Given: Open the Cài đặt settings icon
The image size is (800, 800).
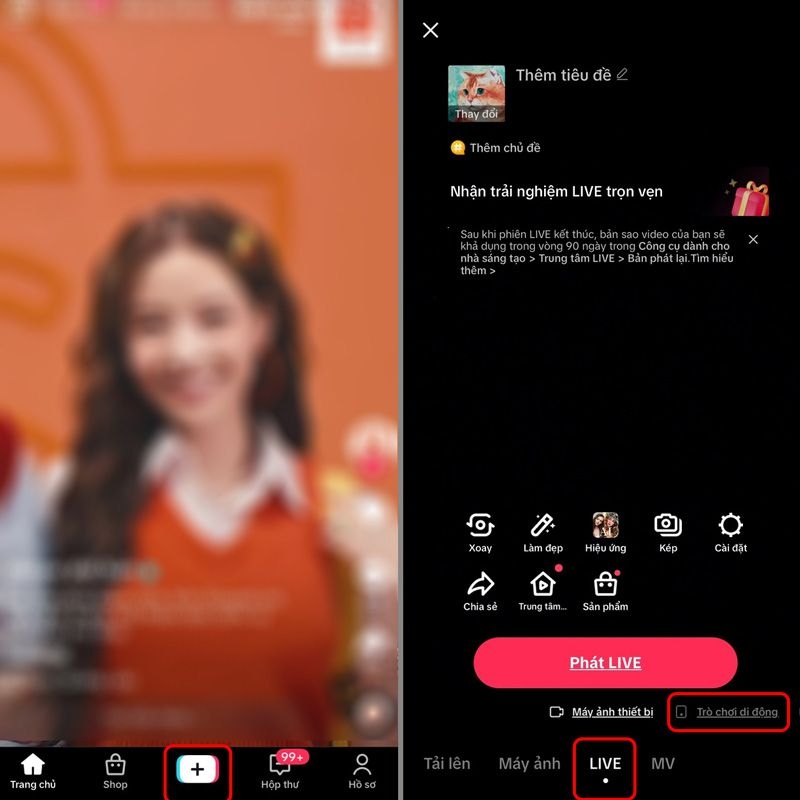Looking at the screenshot, I should [x=730, y=524].
